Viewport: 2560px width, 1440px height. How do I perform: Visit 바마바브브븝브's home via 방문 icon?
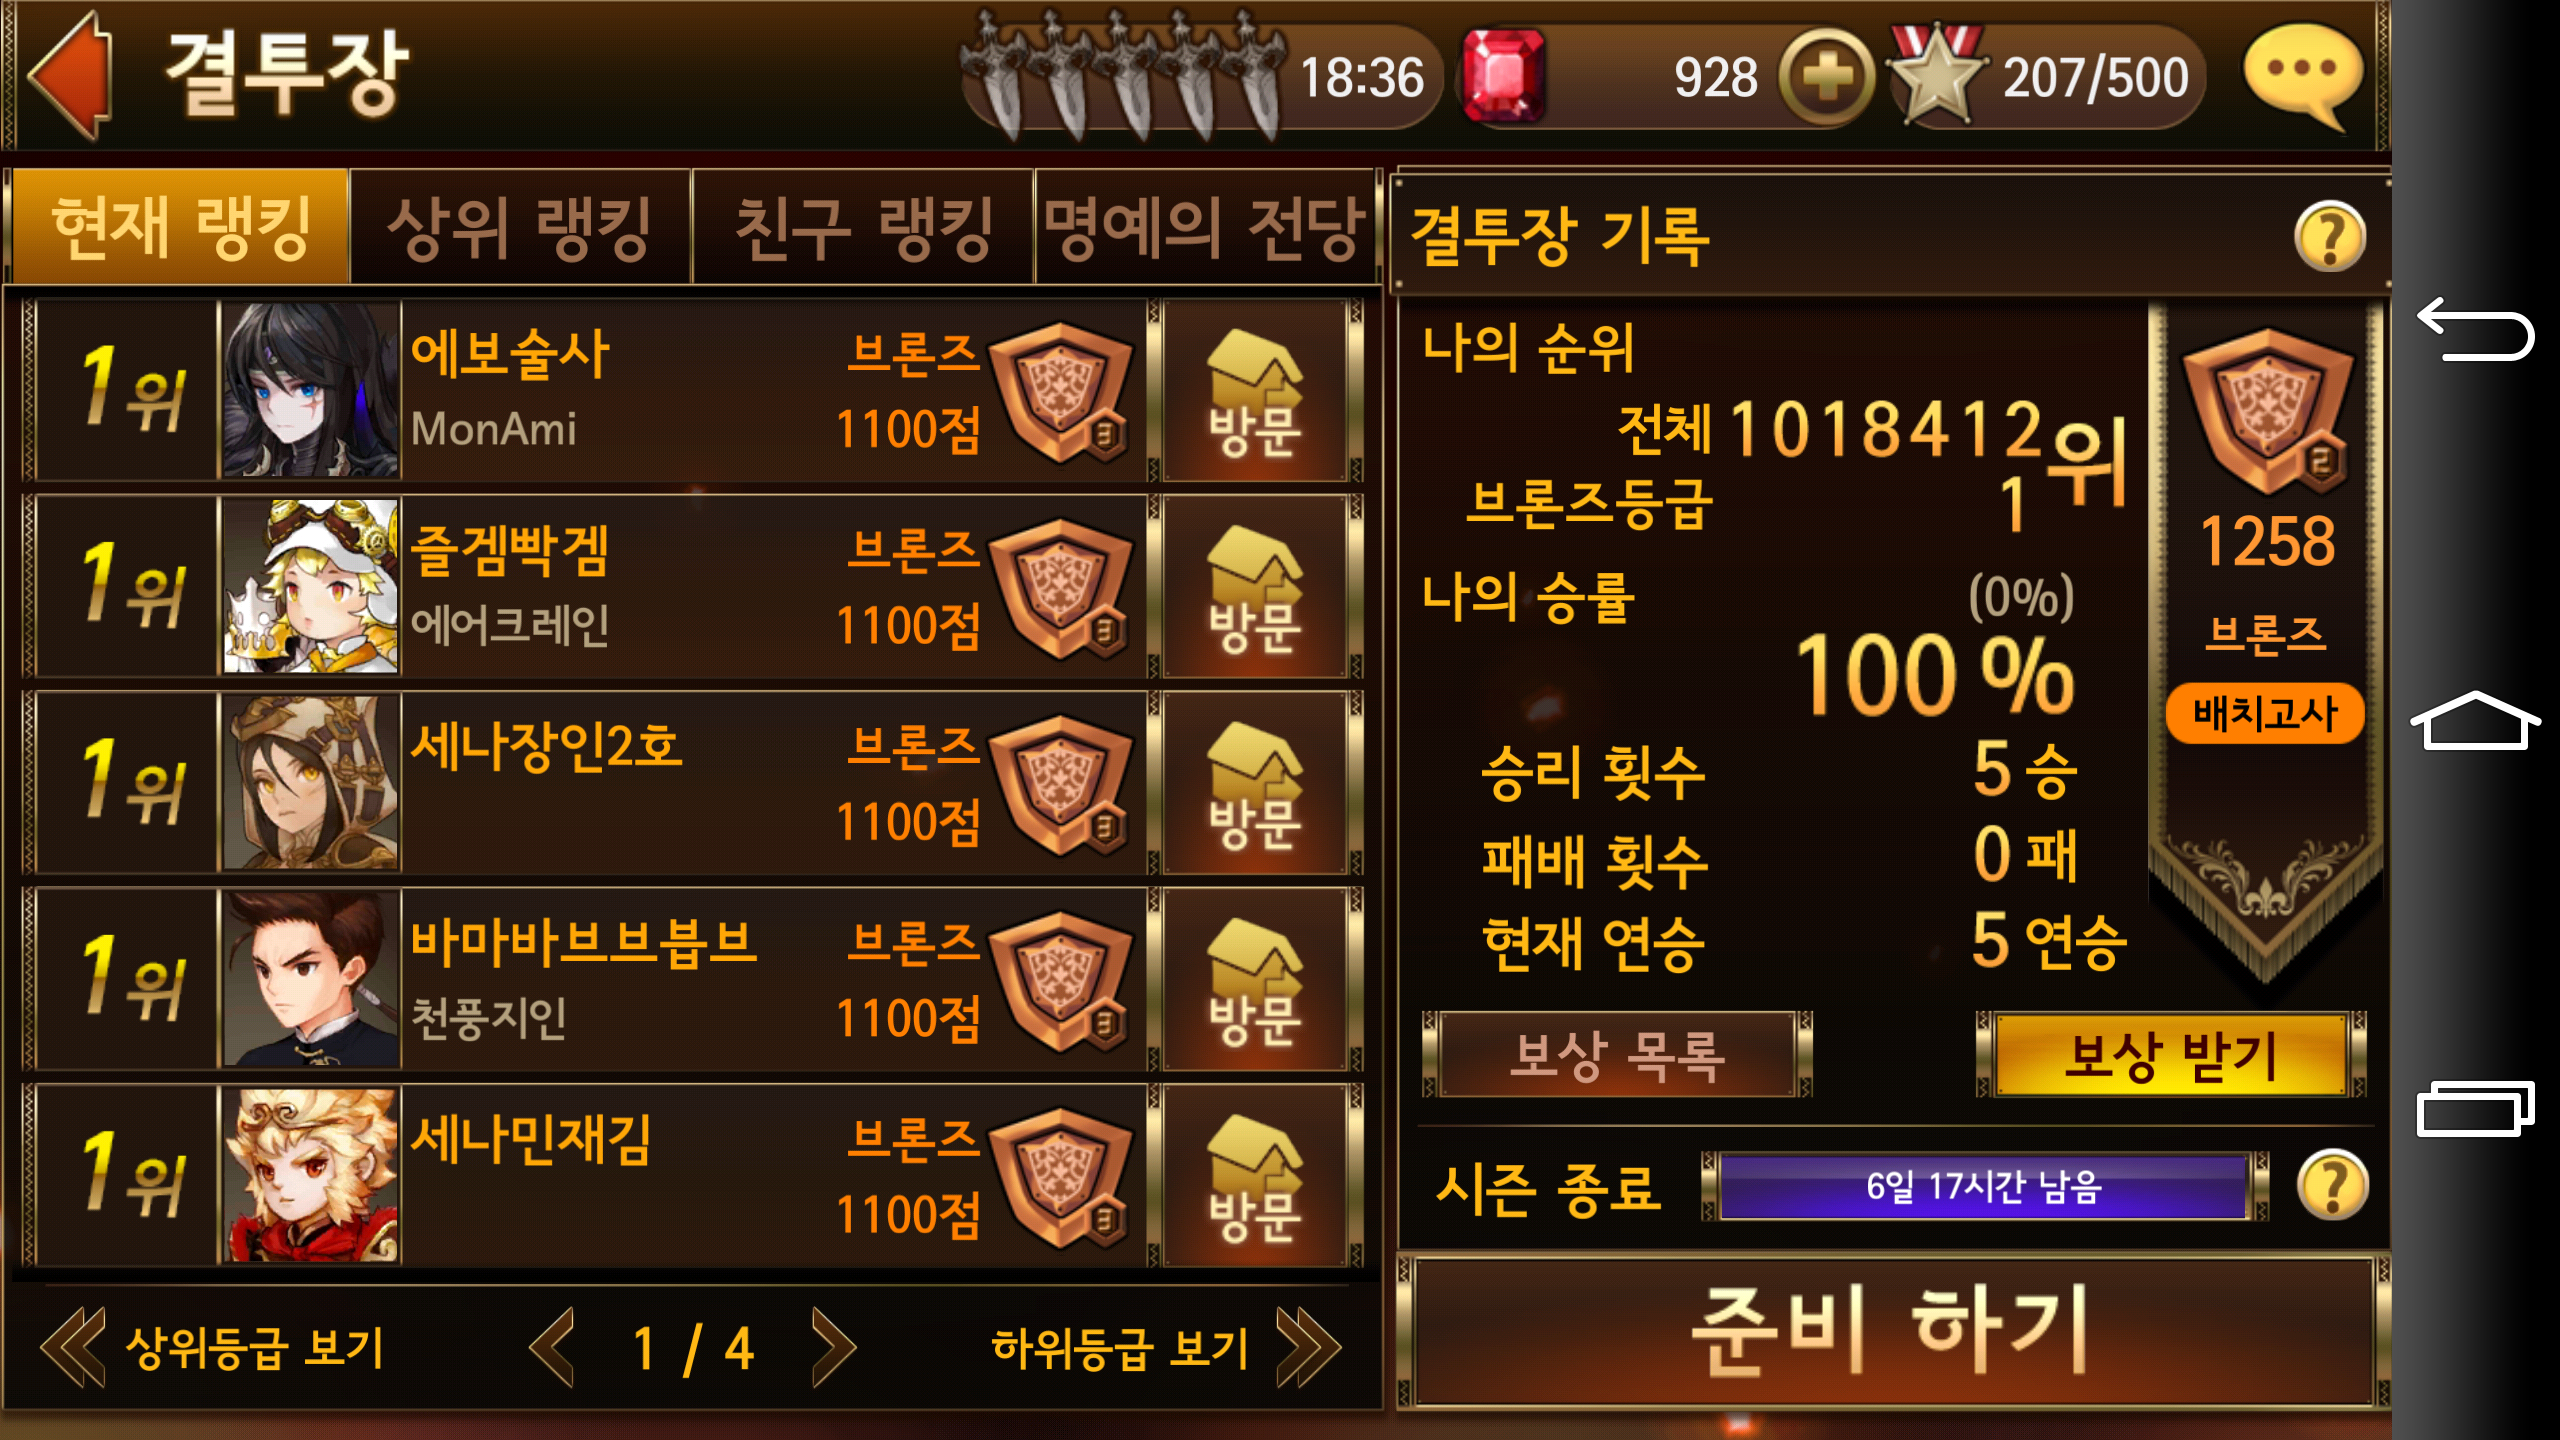click(1255, 981)
